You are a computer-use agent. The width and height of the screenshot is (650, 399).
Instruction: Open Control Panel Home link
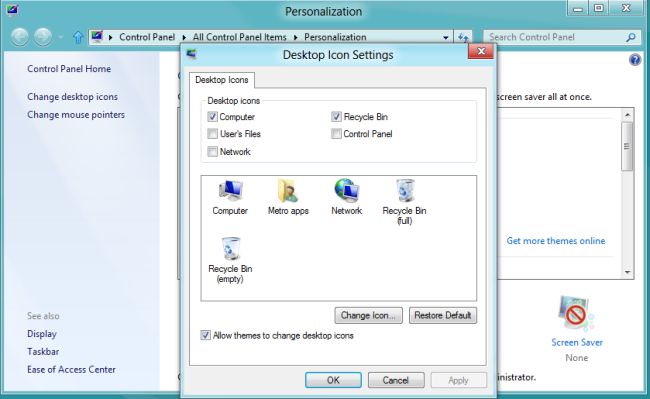coord(69,69)
